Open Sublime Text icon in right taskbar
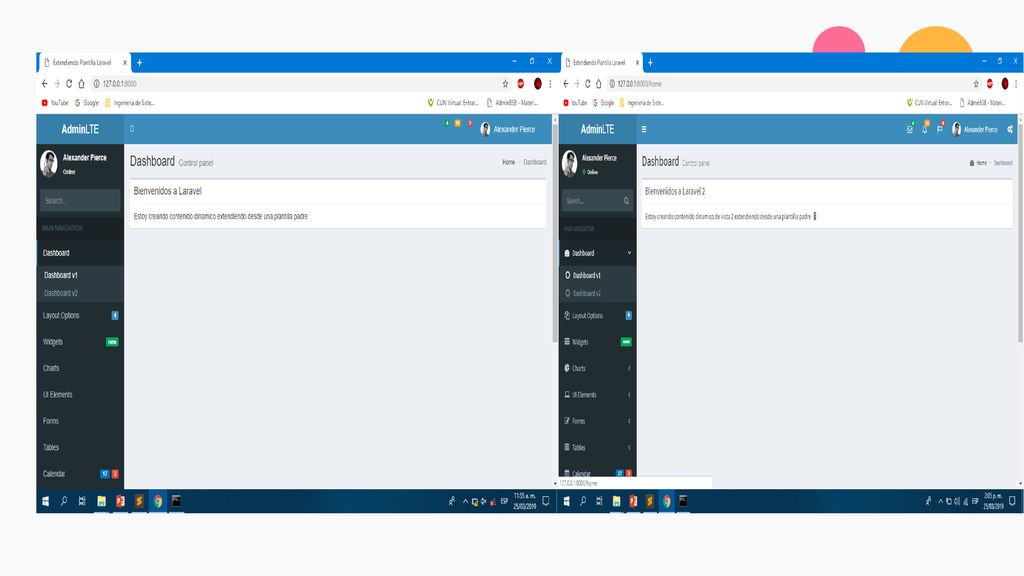1024x576 pixels. click(x=649, y=501)
